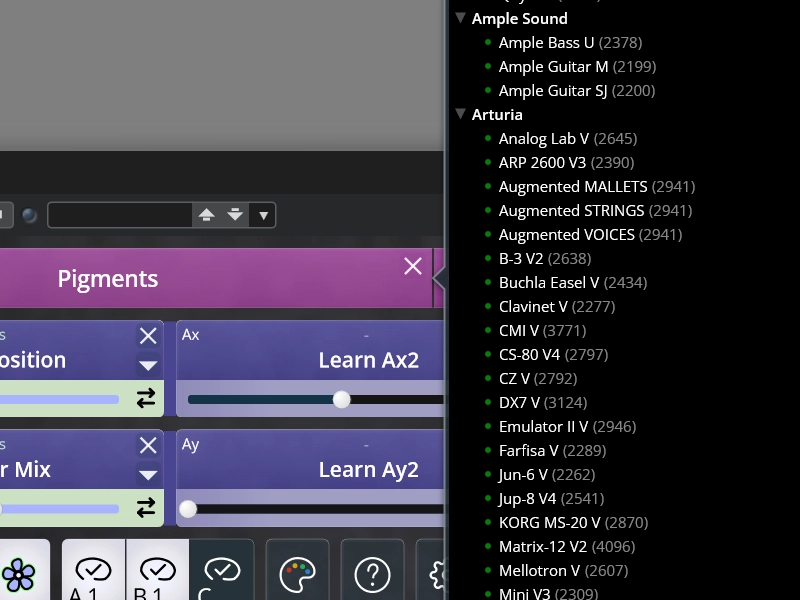The image size is (800, 600).
Task: Click the Ax label text
Action: click(x=190, y=335)
